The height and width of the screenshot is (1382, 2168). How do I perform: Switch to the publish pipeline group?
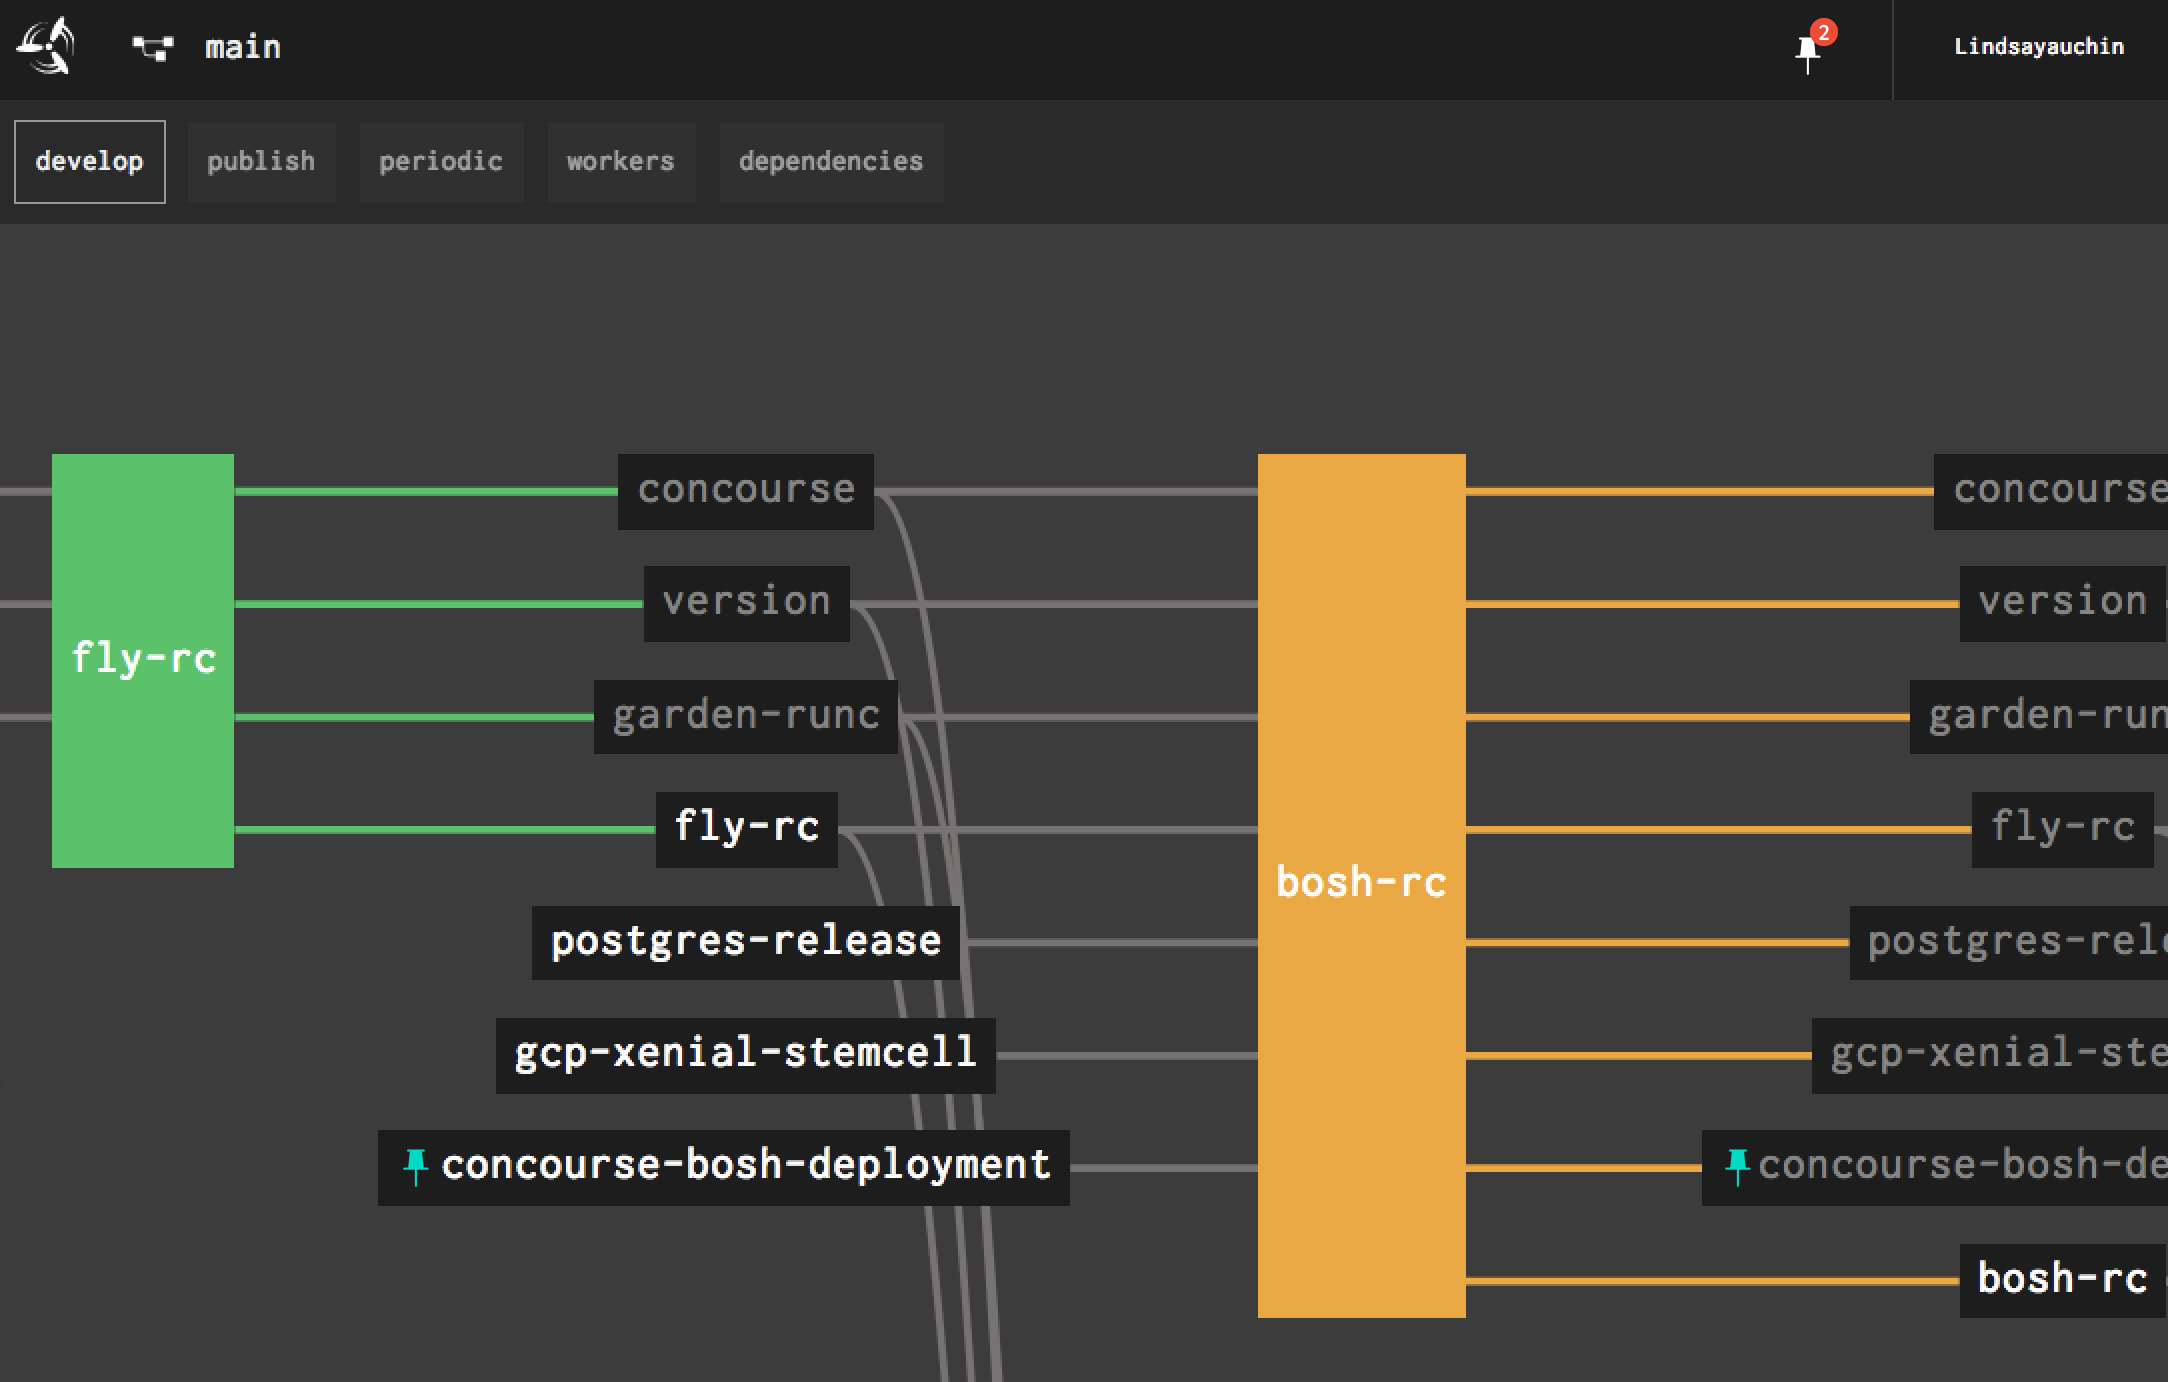click(261, 161)
